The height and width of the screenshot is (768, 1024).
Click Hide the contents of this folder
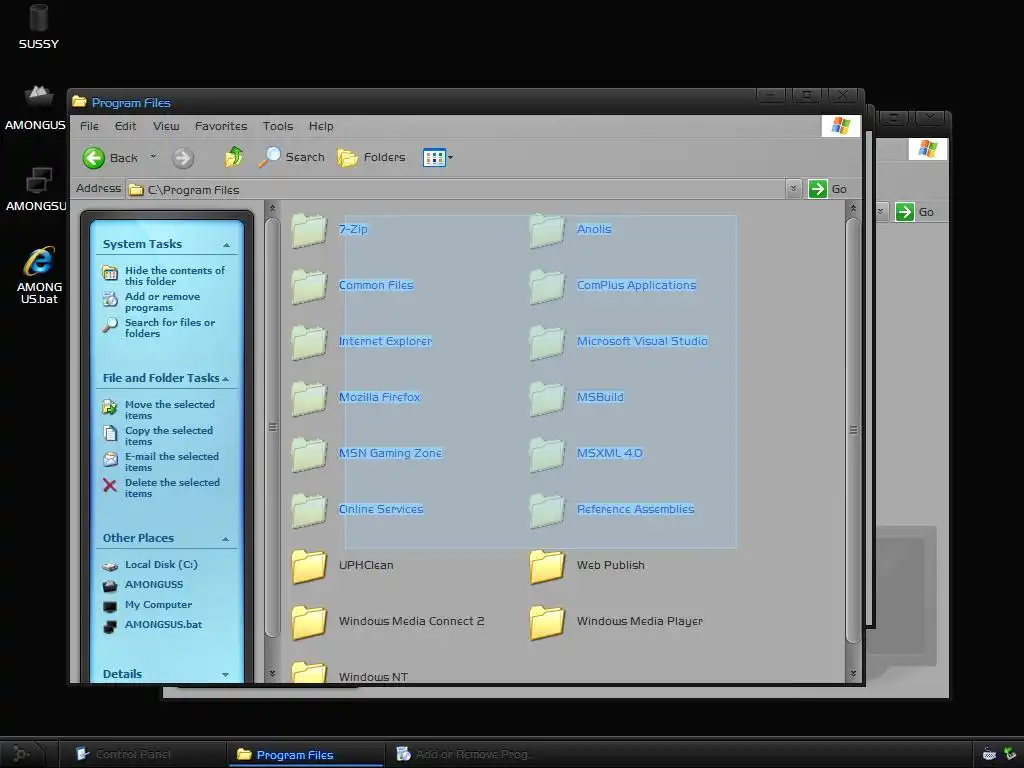point(174,276)
